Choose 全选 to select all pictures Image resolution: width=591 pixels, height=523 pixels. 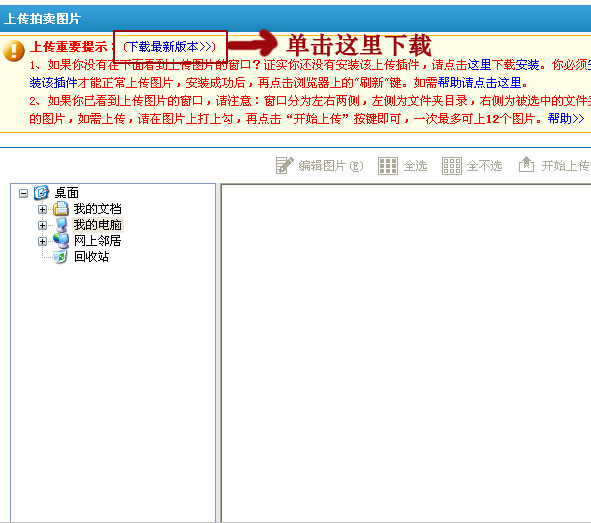[x=415, y=166]
